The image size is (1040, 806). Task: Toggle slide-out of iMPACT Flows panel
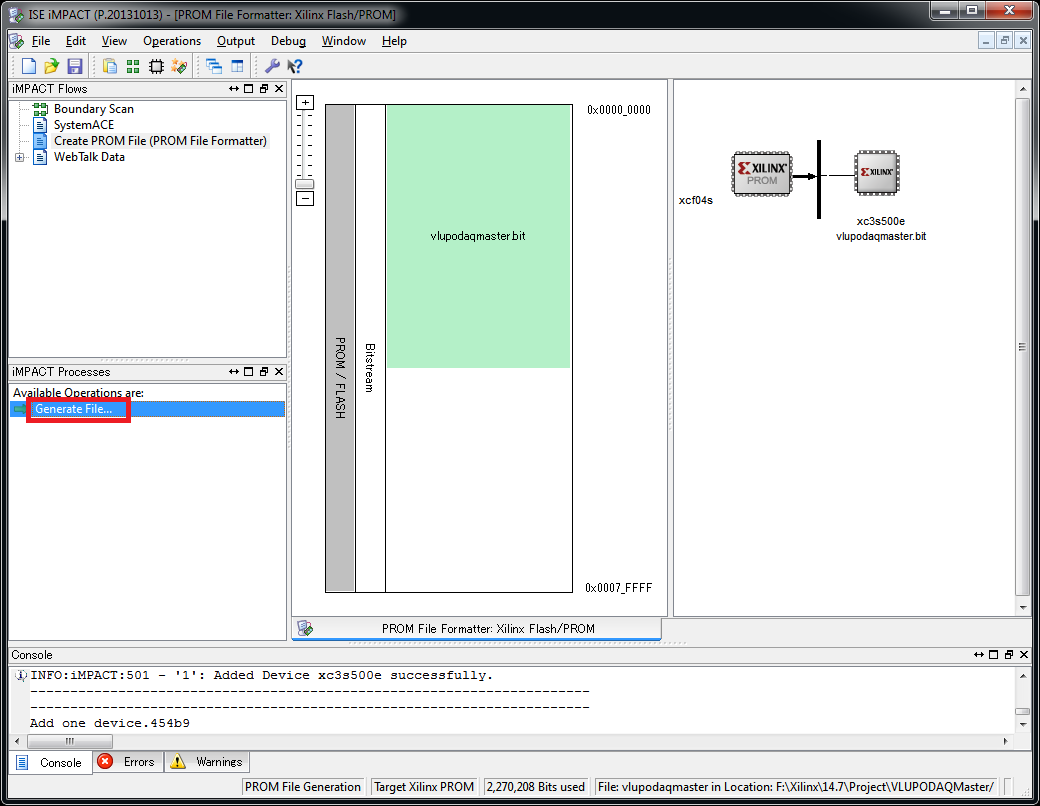[x=233, y=89]
